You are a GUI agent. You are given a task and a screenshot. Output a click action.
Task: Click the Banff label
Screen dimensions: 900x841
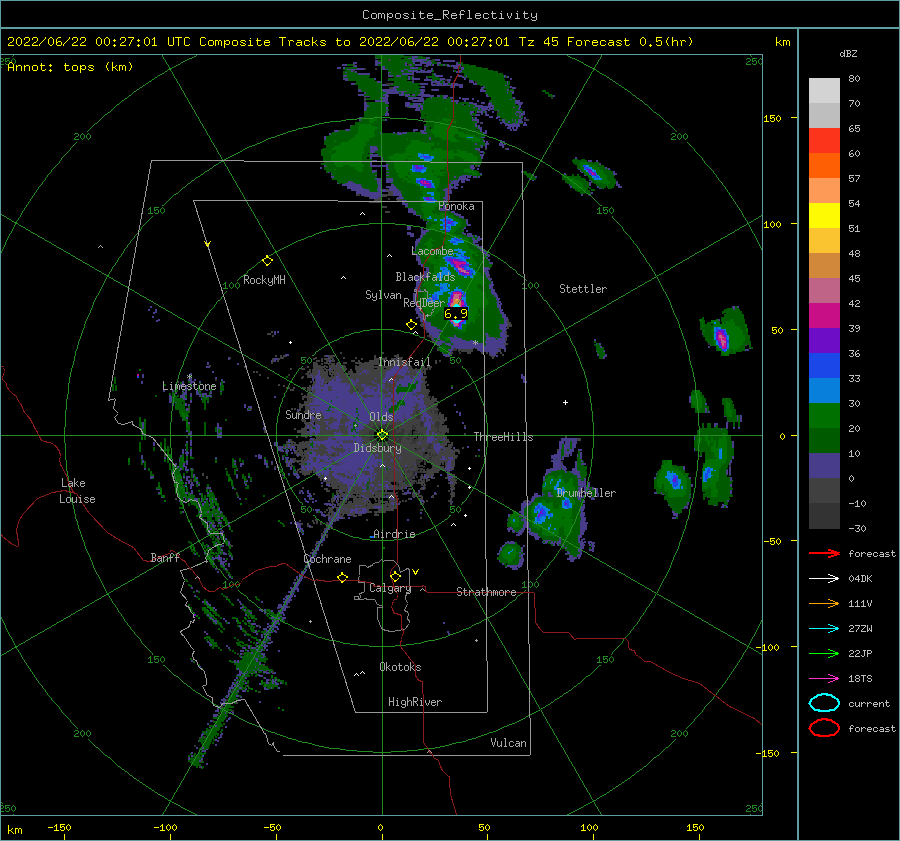click(165, 558)
